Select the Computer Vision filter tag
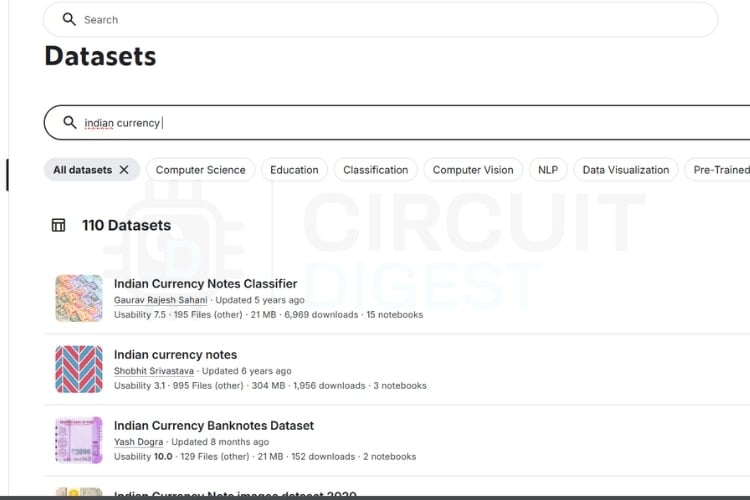 click(x=472, y=170)
